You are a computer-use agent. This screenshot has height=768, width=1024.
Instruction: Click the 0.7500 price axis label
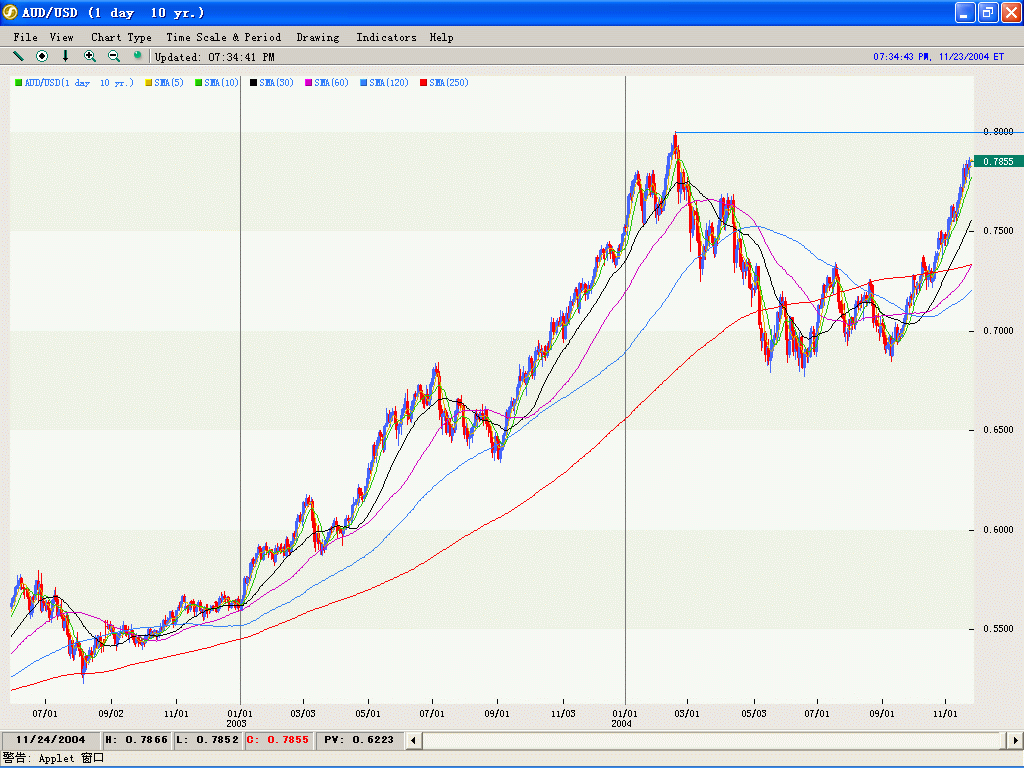[998, 231]
